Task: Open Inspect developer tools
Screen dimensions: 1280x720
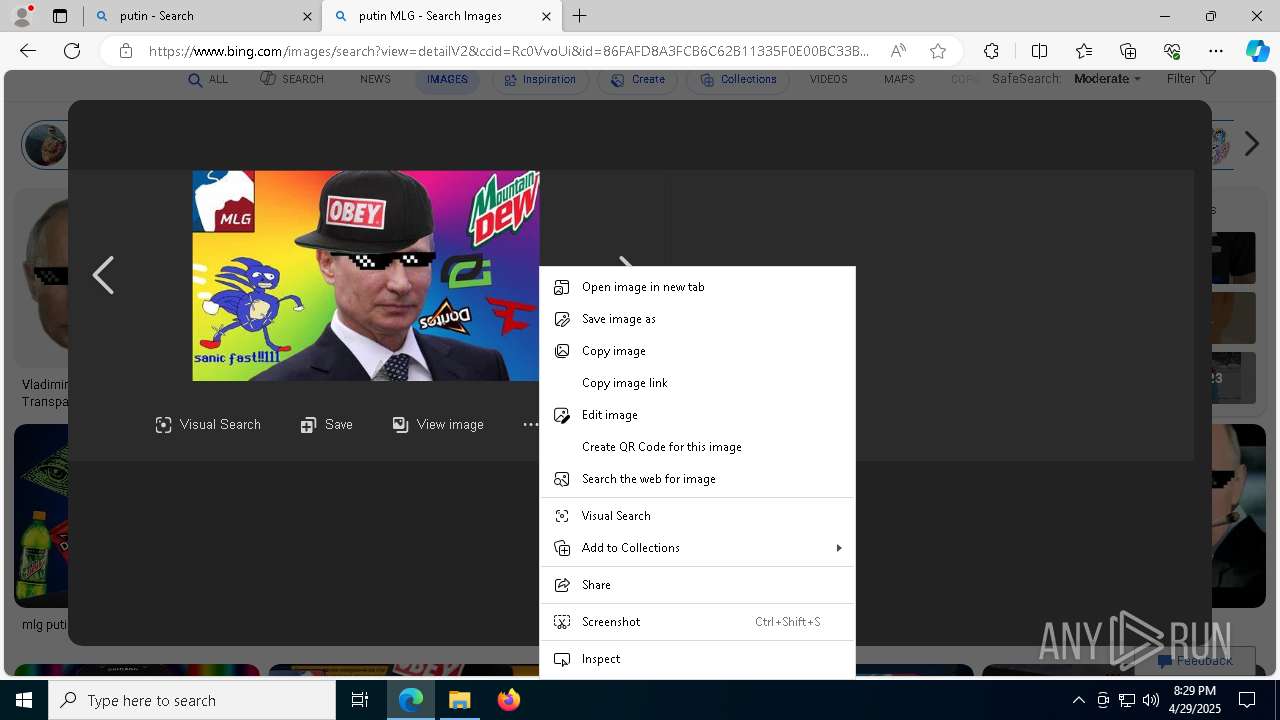Action: (697, 659)
